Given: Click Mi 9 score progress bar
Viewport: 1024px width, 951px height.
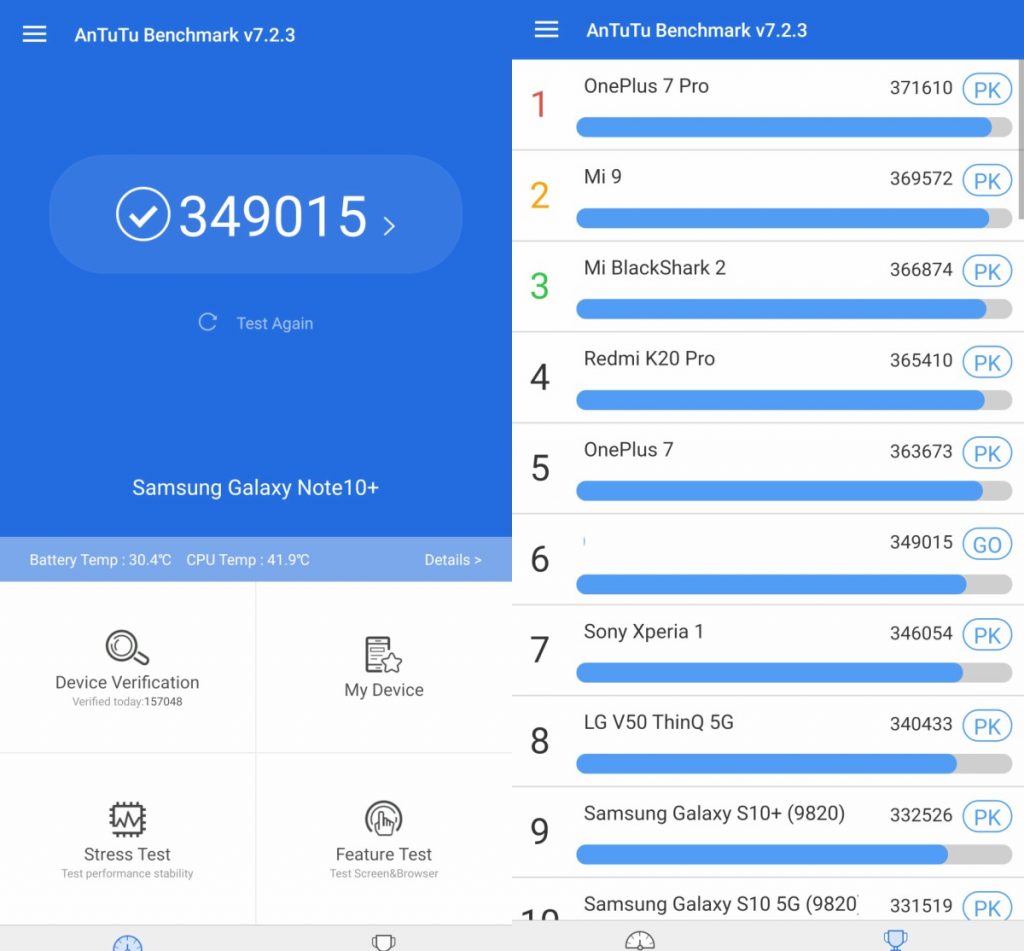Looking at the screenshot, I should 794,218.
